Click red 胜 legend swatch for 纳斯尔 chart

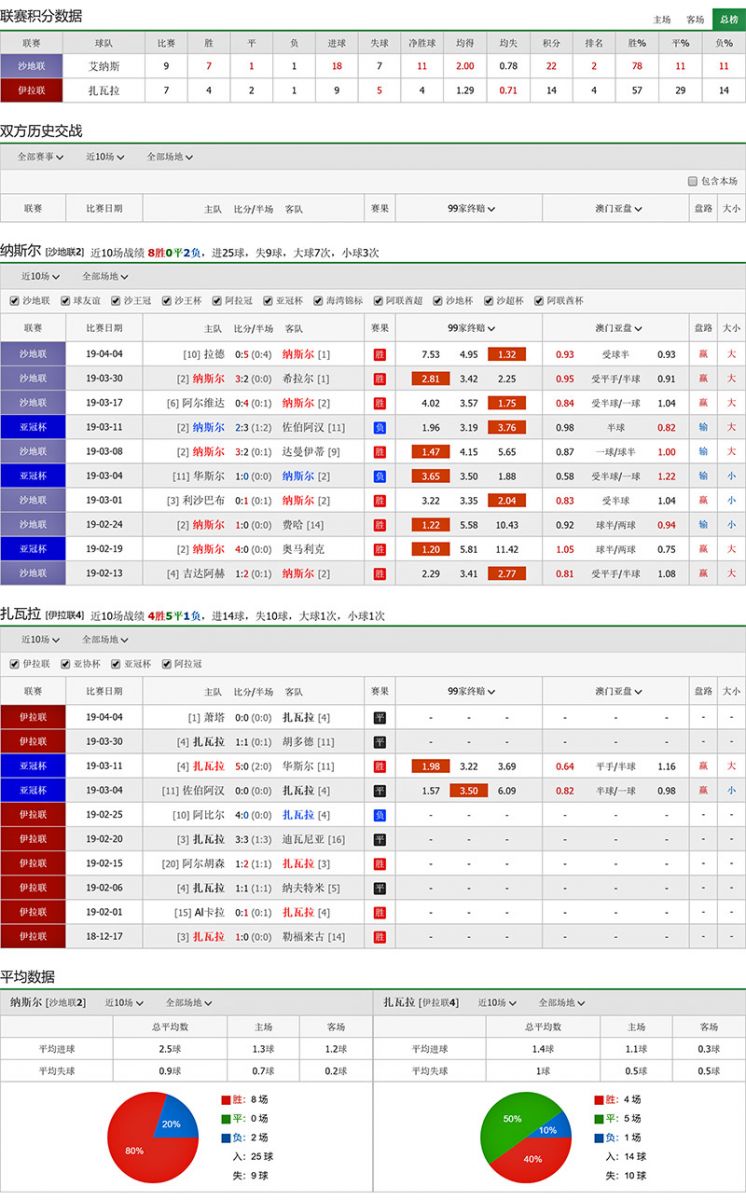point(226,1099)
